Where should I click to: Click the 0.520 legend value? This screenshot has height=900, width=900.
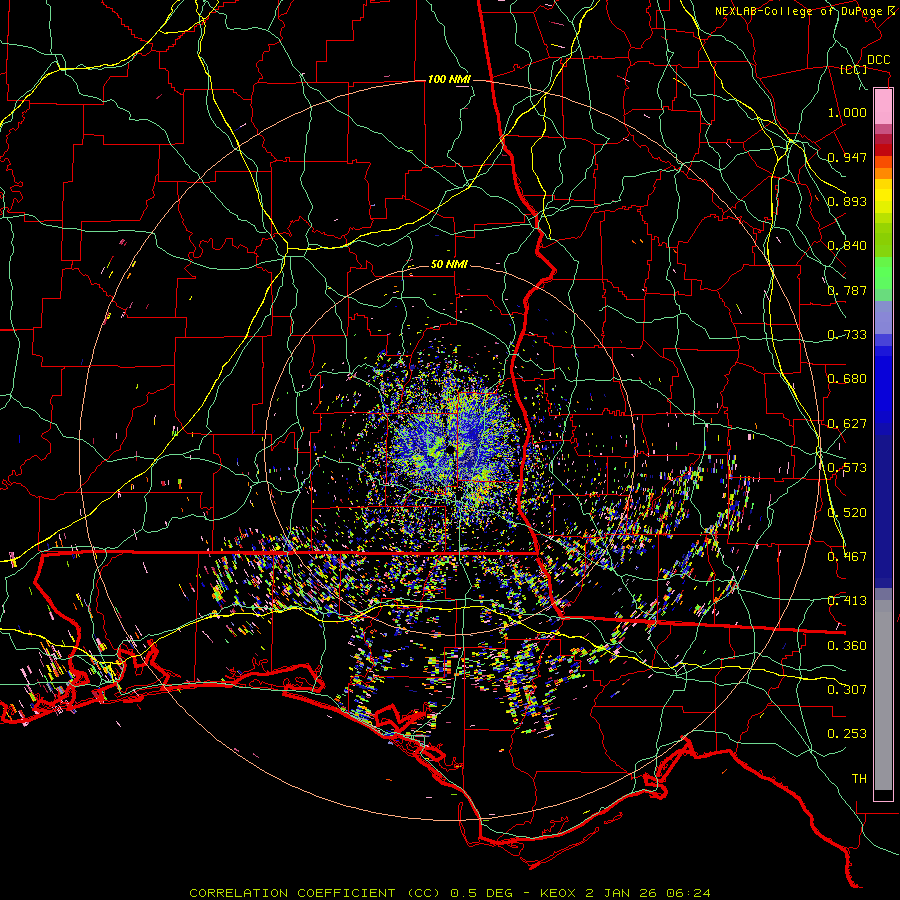(x=847, y=513)
